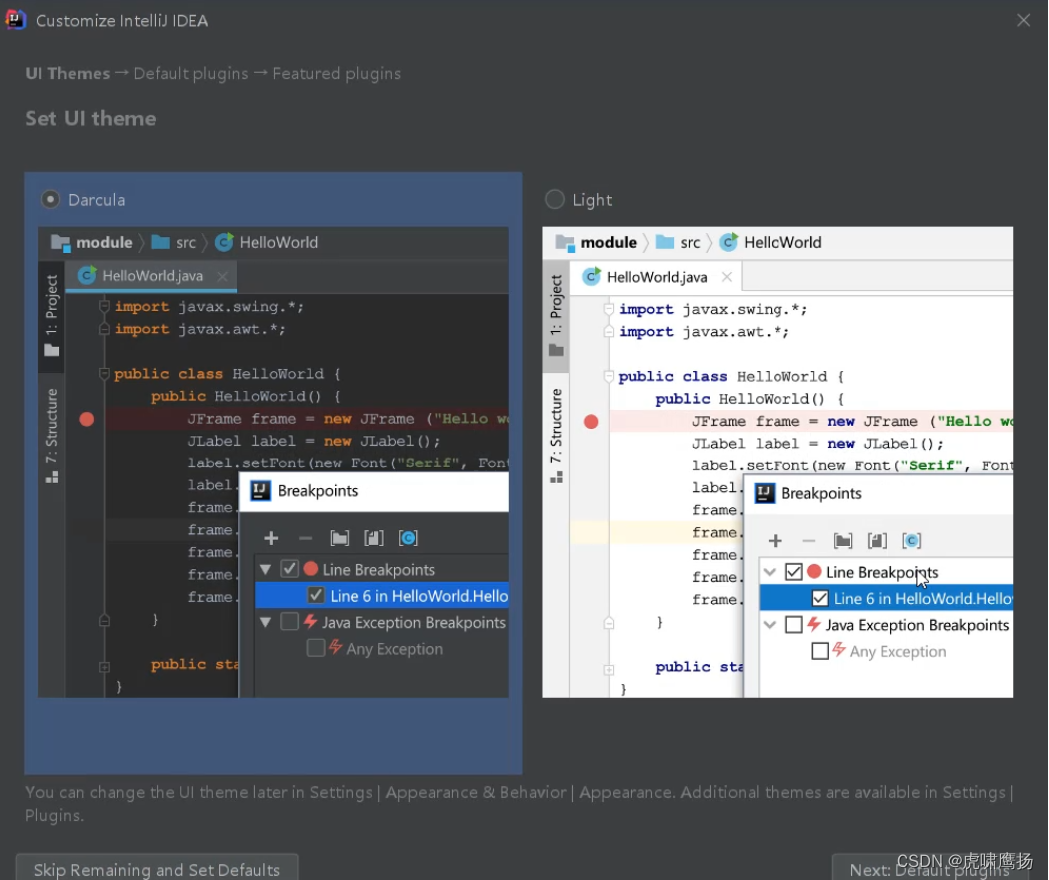Select the Darcula theme radio button
Viewport: 1049px width, 880px height.
(50, 199)
